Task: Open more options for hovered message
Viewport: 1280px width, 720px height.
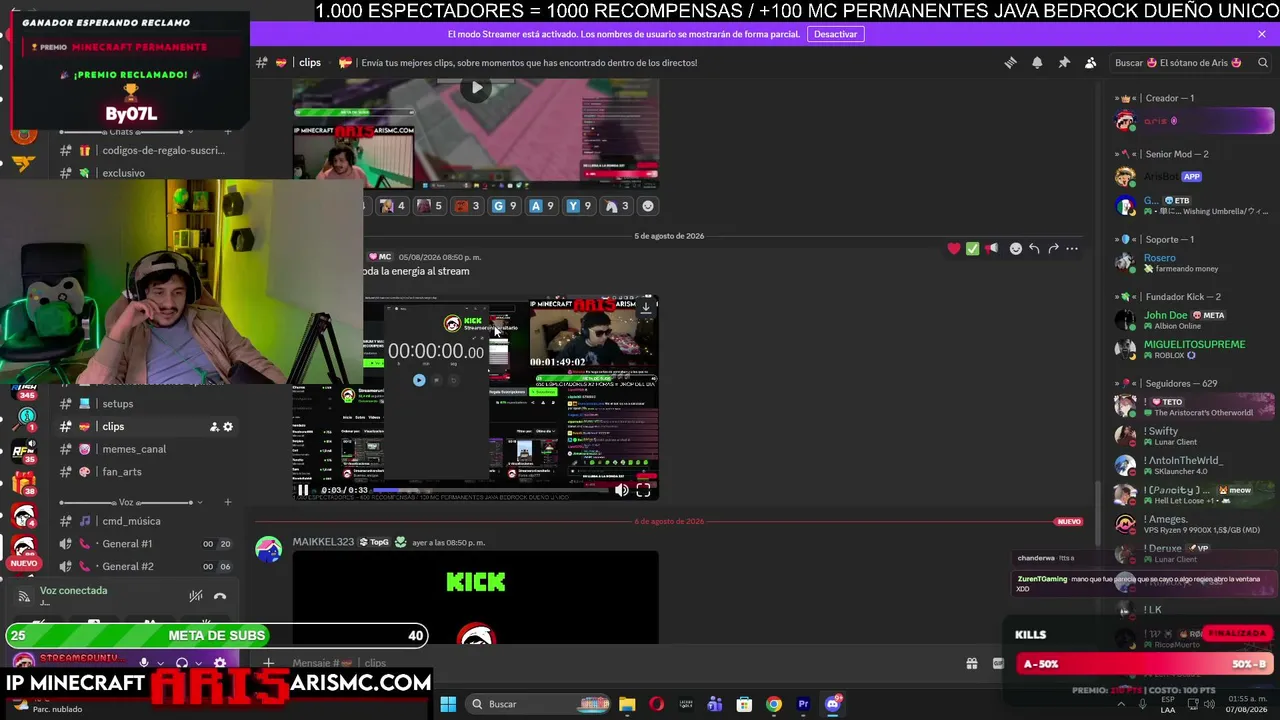Action: coord(1072,248)
